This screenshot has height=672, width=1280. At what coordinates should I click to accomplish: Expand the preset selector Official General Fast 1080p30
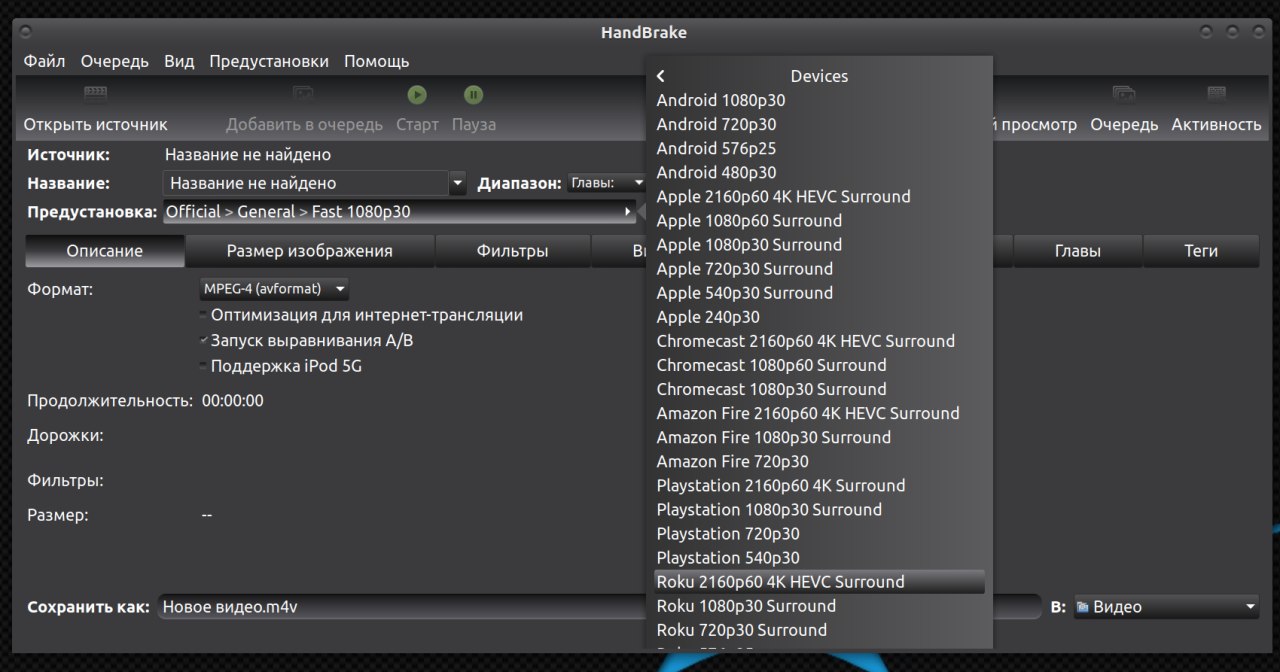point(399,212)
